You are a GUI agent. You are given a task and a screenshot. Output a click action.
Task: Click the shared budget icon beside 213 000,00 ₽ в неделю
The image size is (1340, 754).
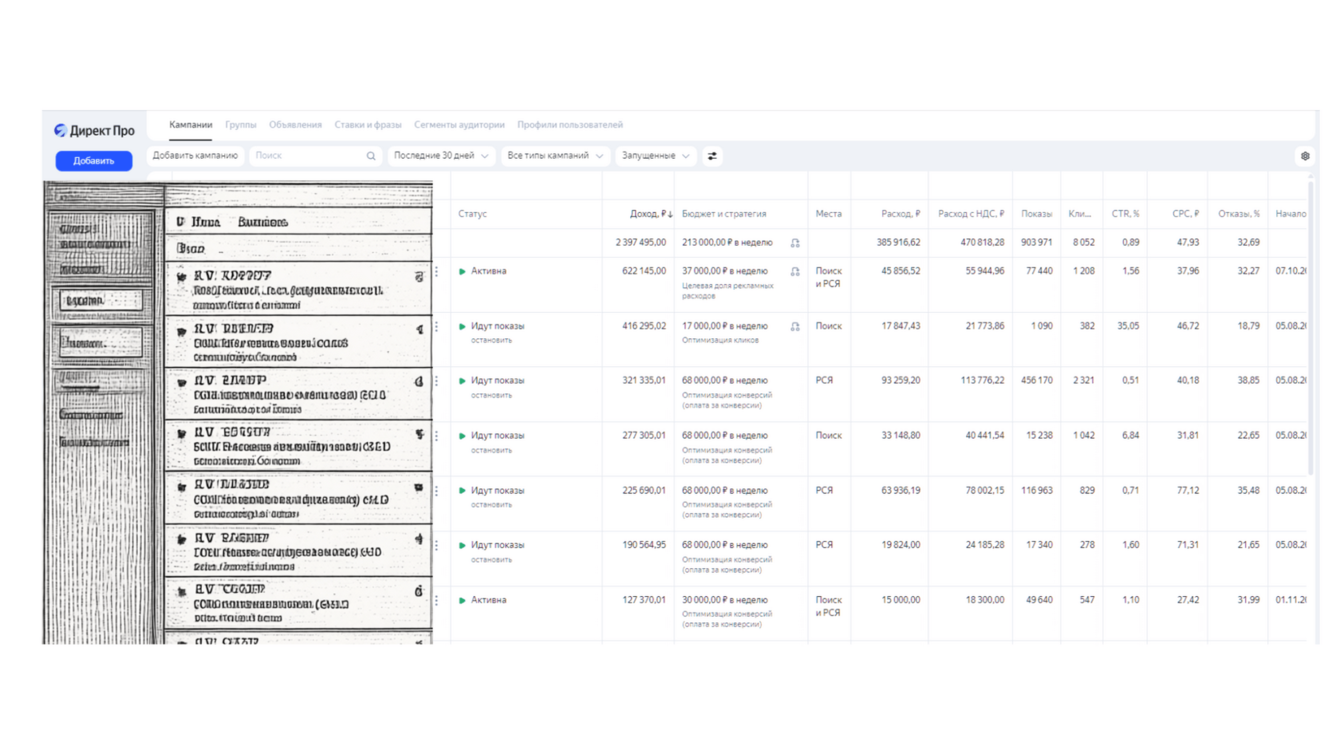click(x=795, y=243)
